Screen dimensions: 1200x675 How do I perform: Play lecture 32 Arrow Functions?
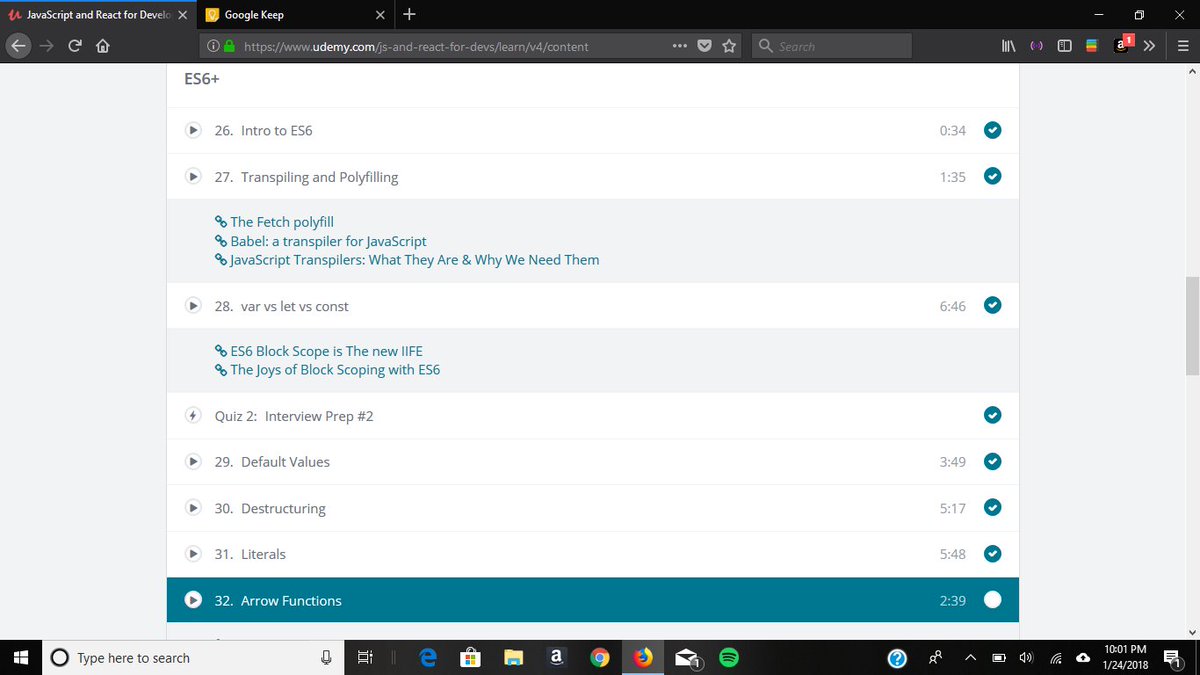(x=192, y=600)
